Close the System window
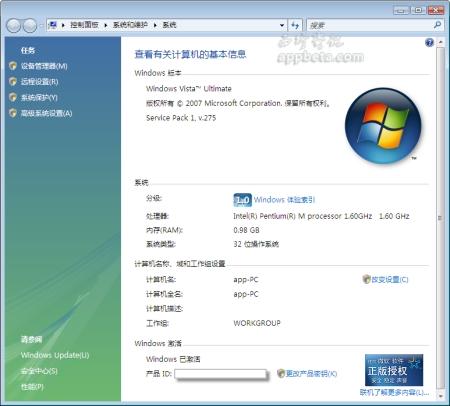 [x=436, y=10]
